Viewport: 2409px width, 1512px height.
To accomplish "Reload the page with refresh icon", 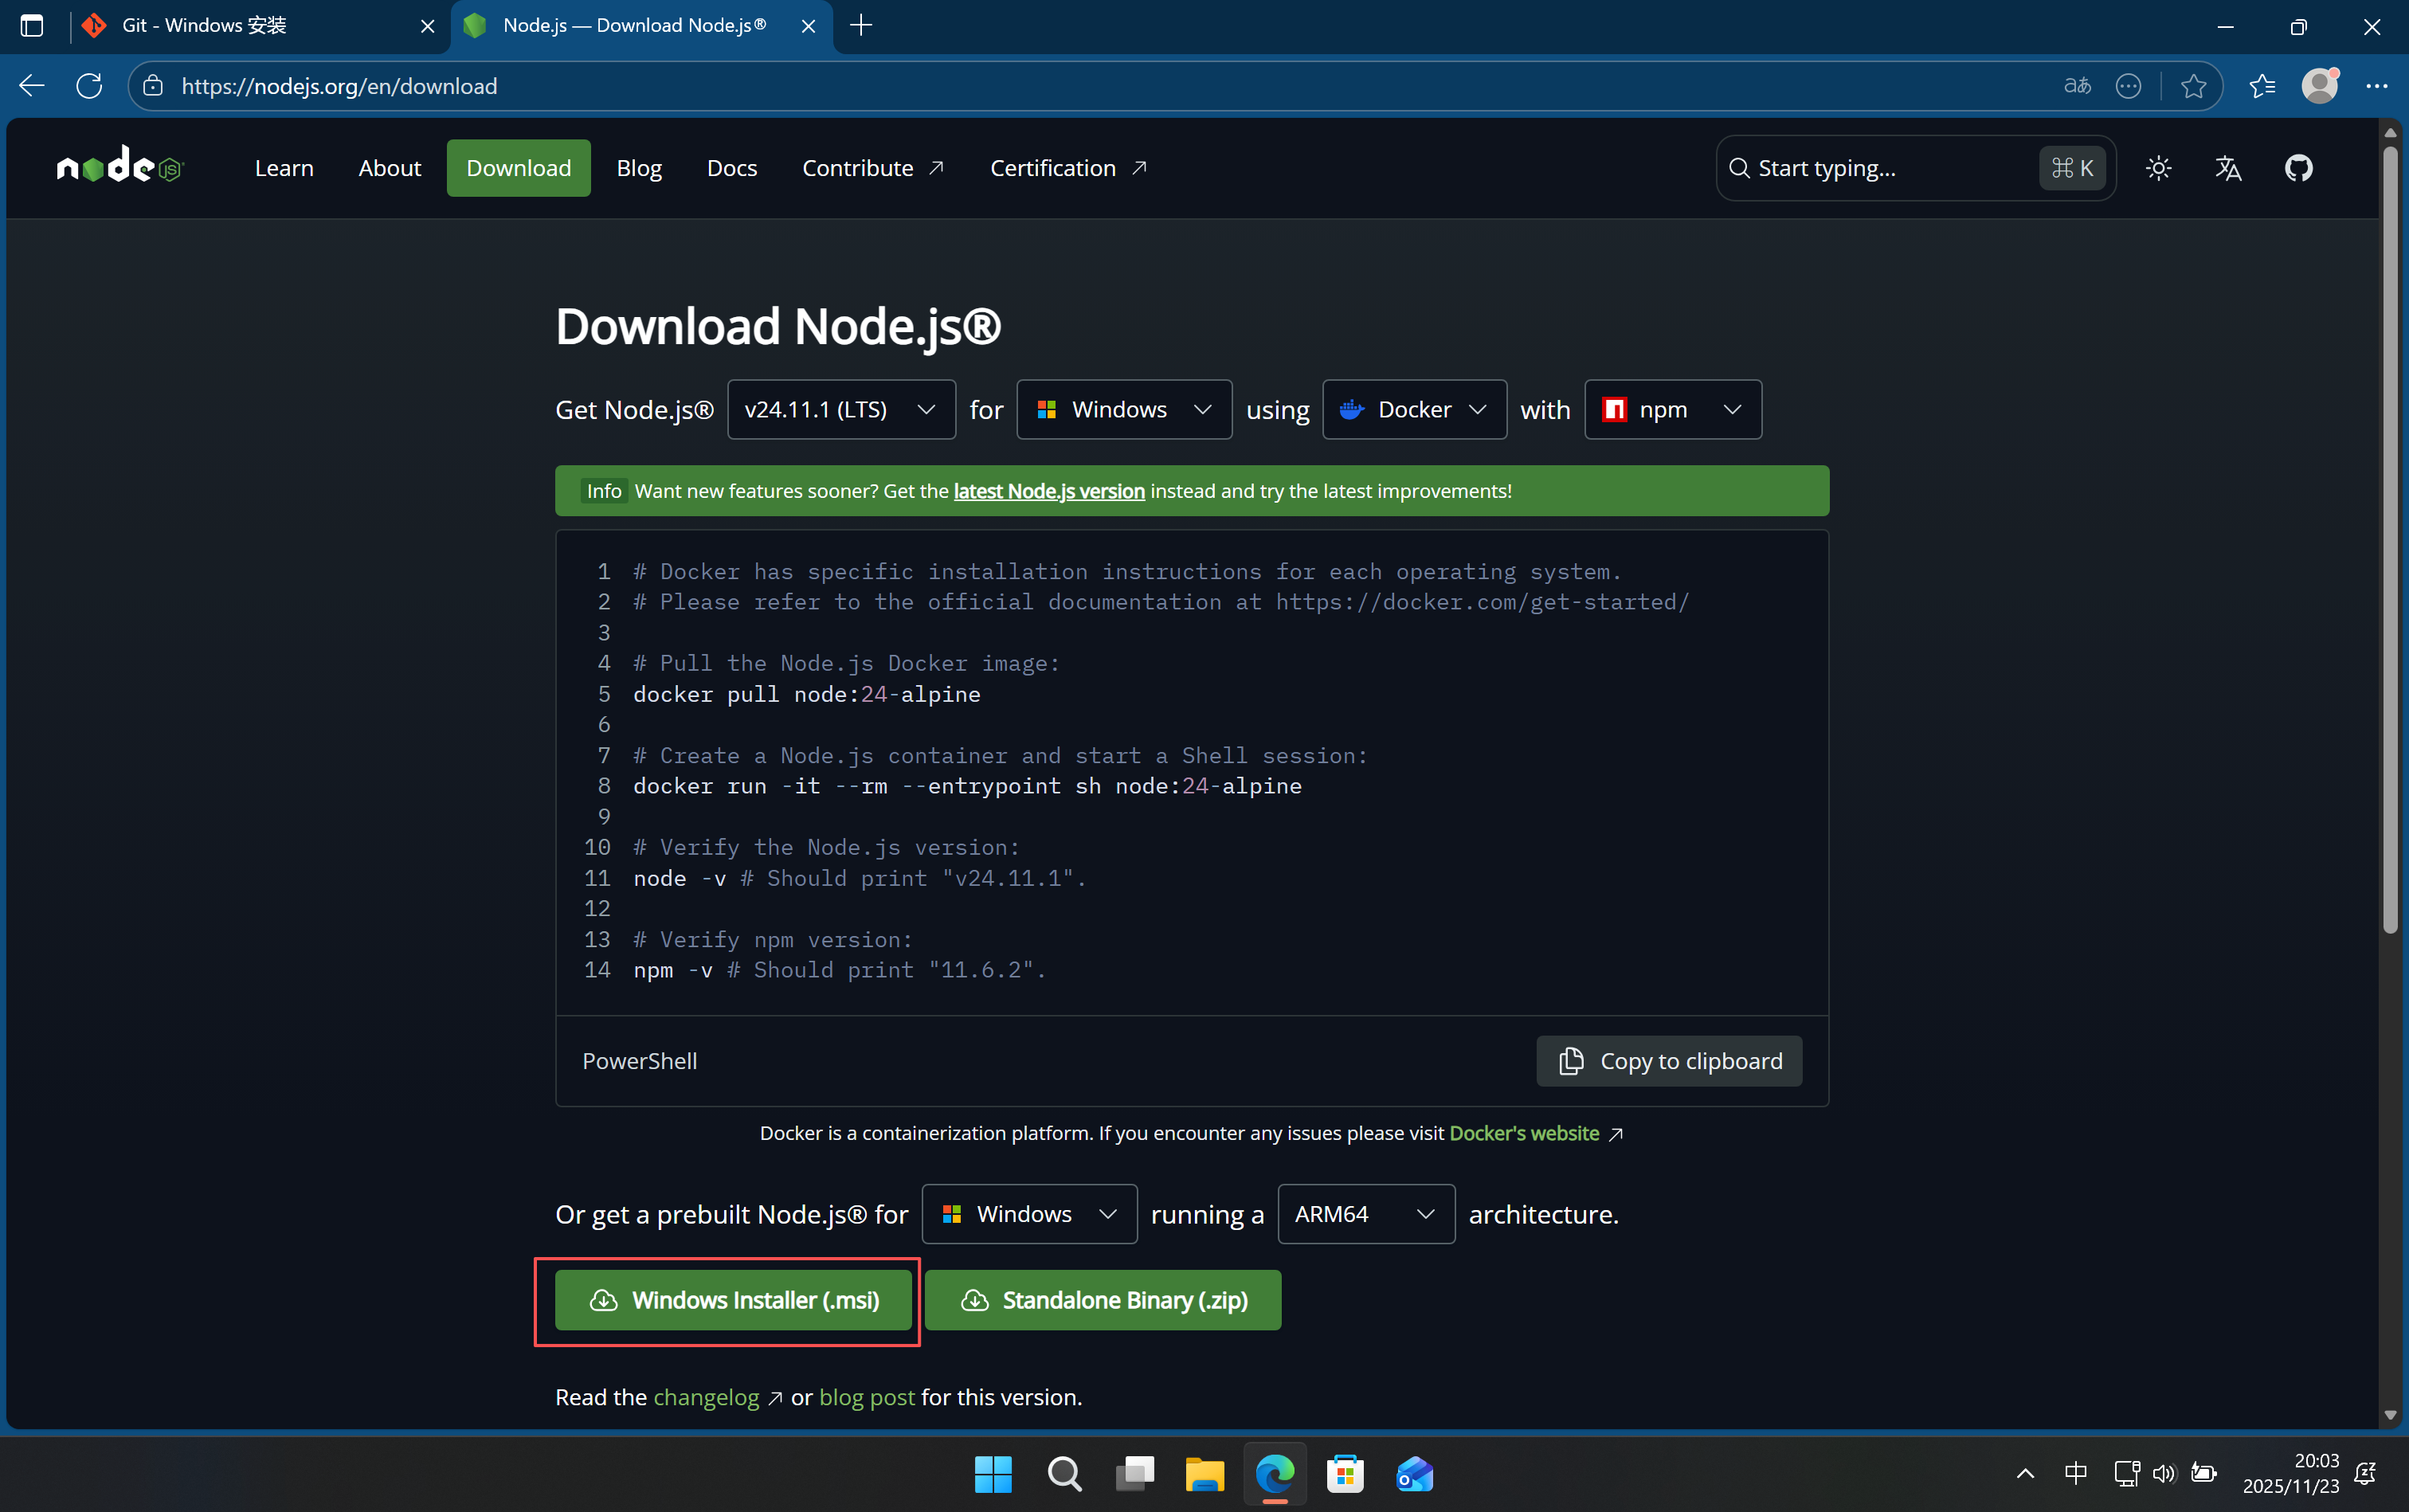I will click(90, 86).
